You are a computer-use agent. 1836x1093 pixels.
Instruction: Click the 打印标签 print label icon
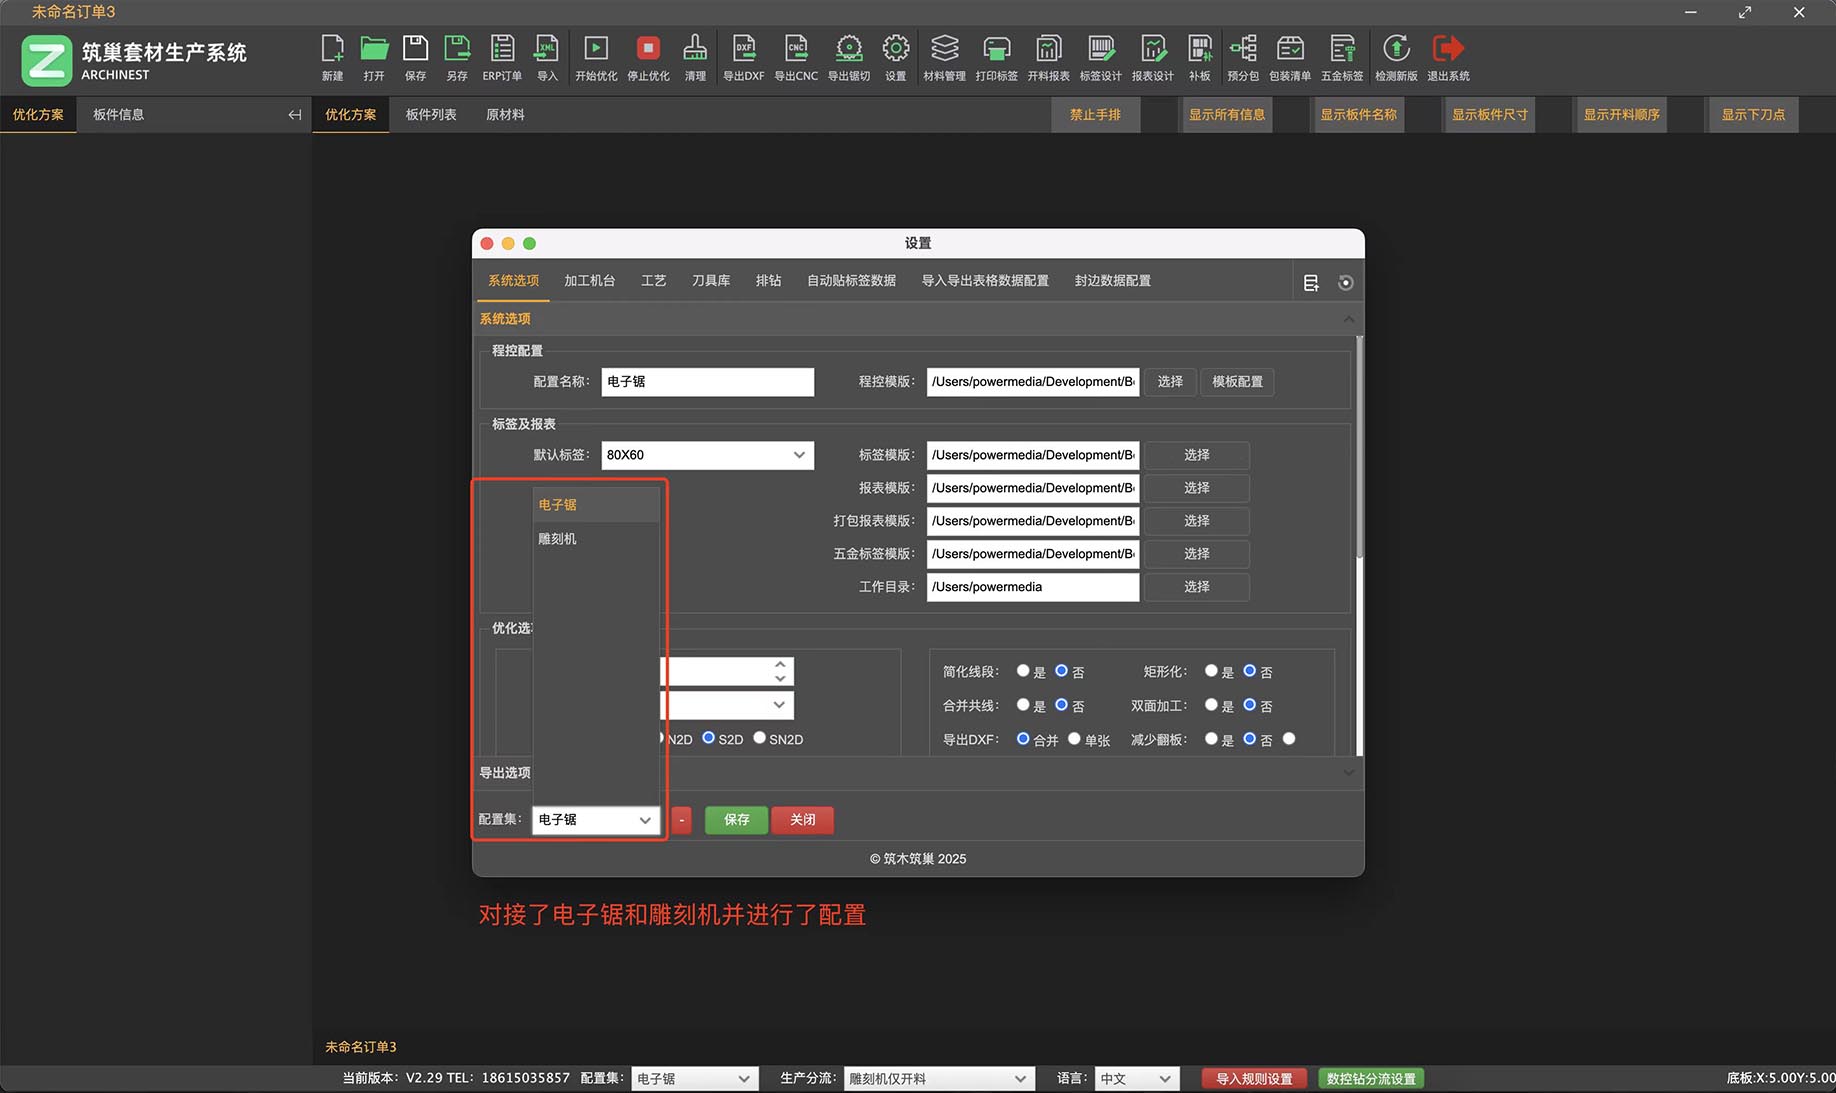click(x=996, y=57)
